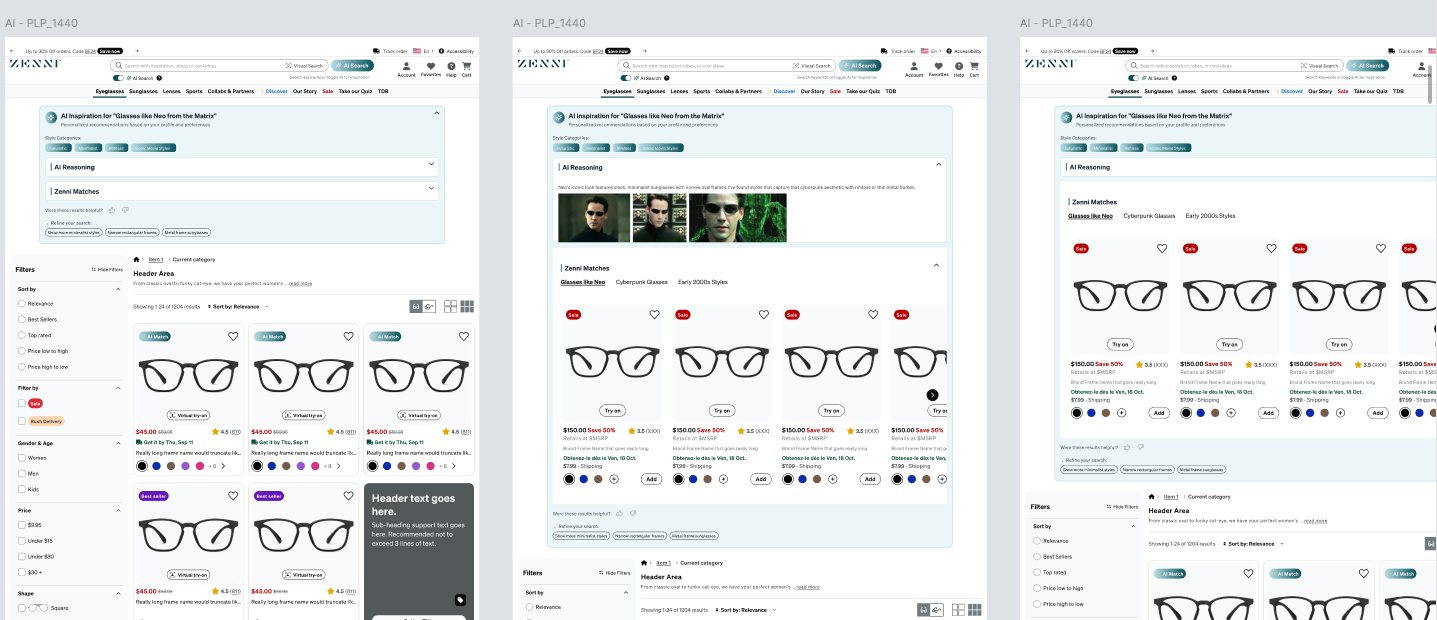Screen dimensions: 1437x620
Task: Click the Account icon
Action: 406,67
